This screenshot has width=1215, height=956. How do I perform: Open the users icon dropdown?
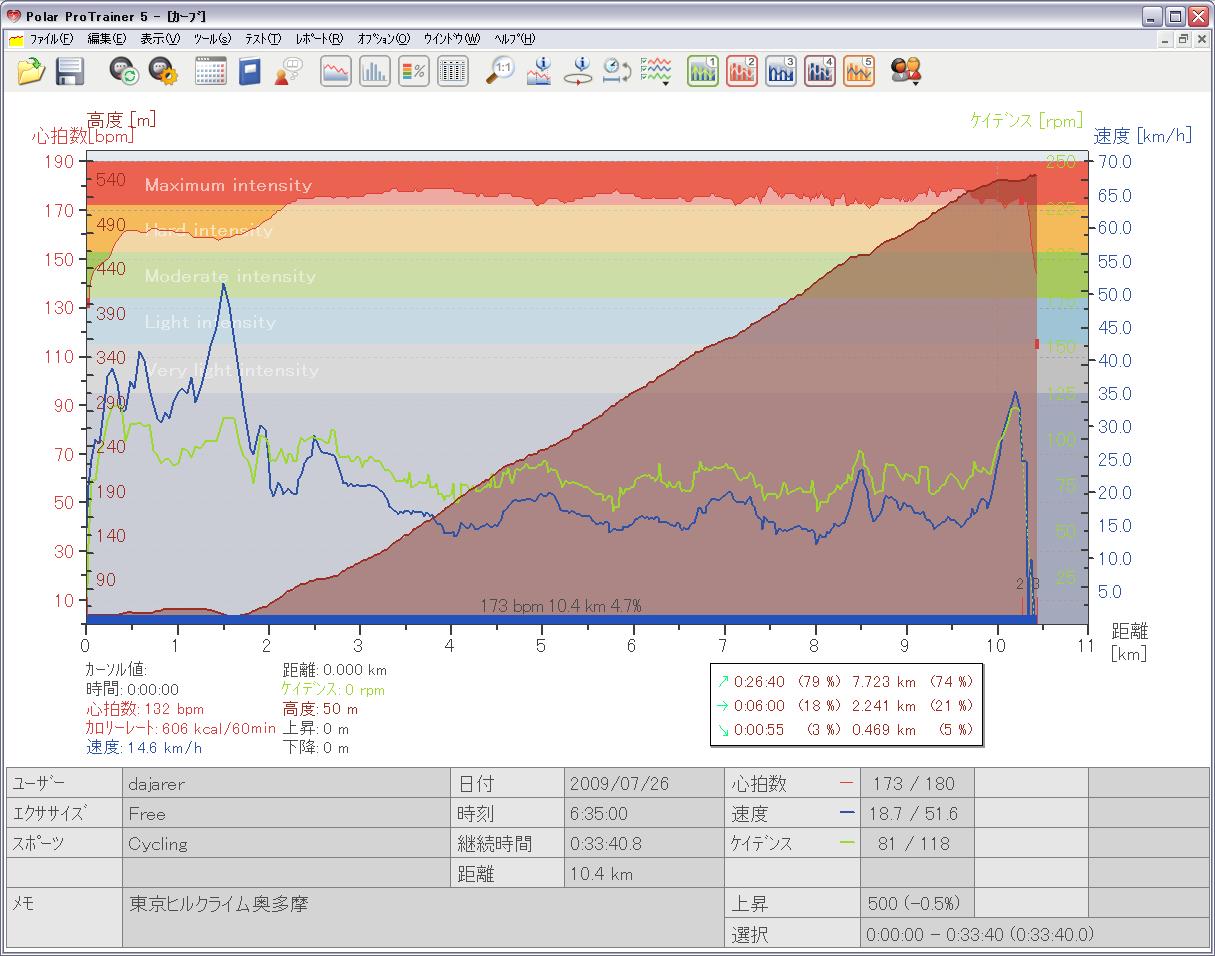(906, 71)
